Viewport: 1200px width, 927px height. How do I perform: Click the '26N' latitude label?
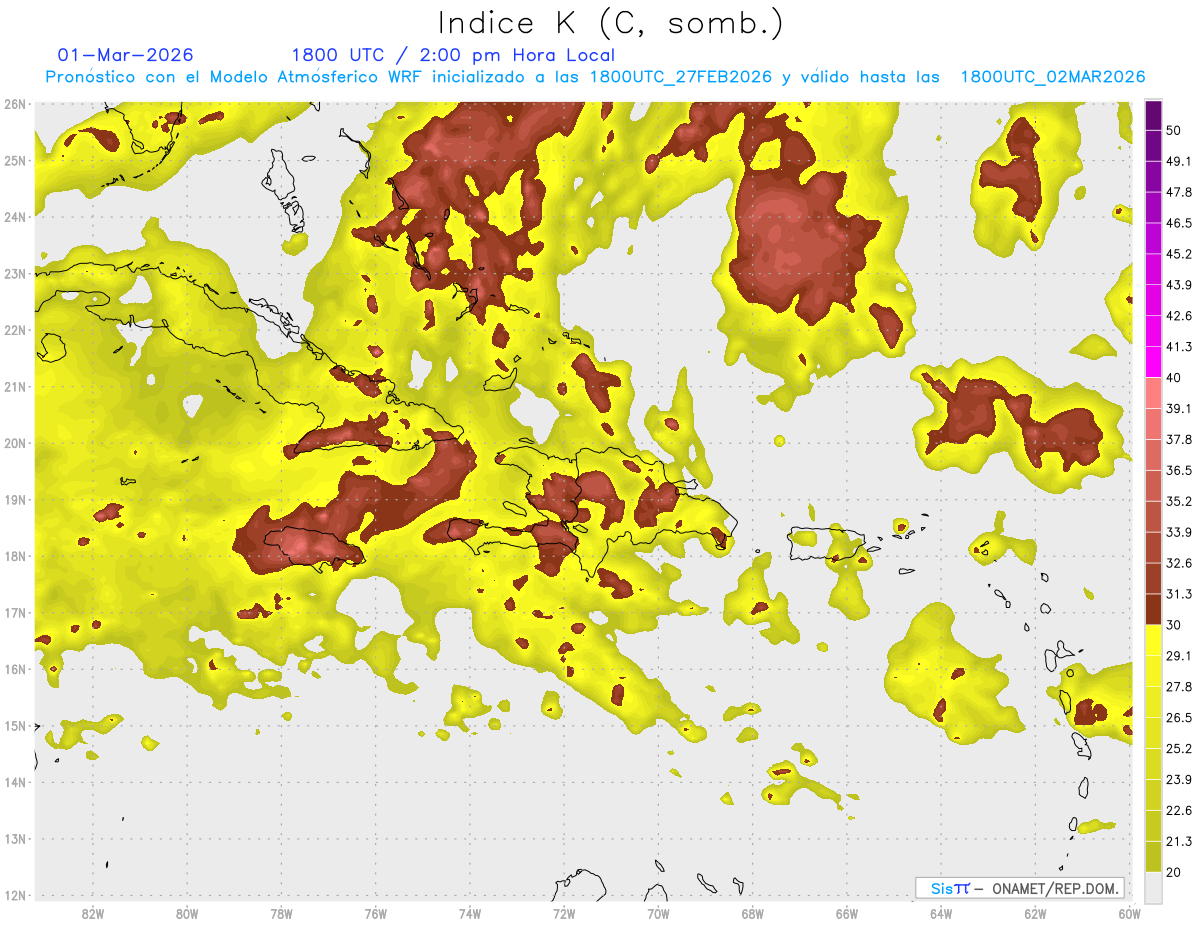coord(15,104)
